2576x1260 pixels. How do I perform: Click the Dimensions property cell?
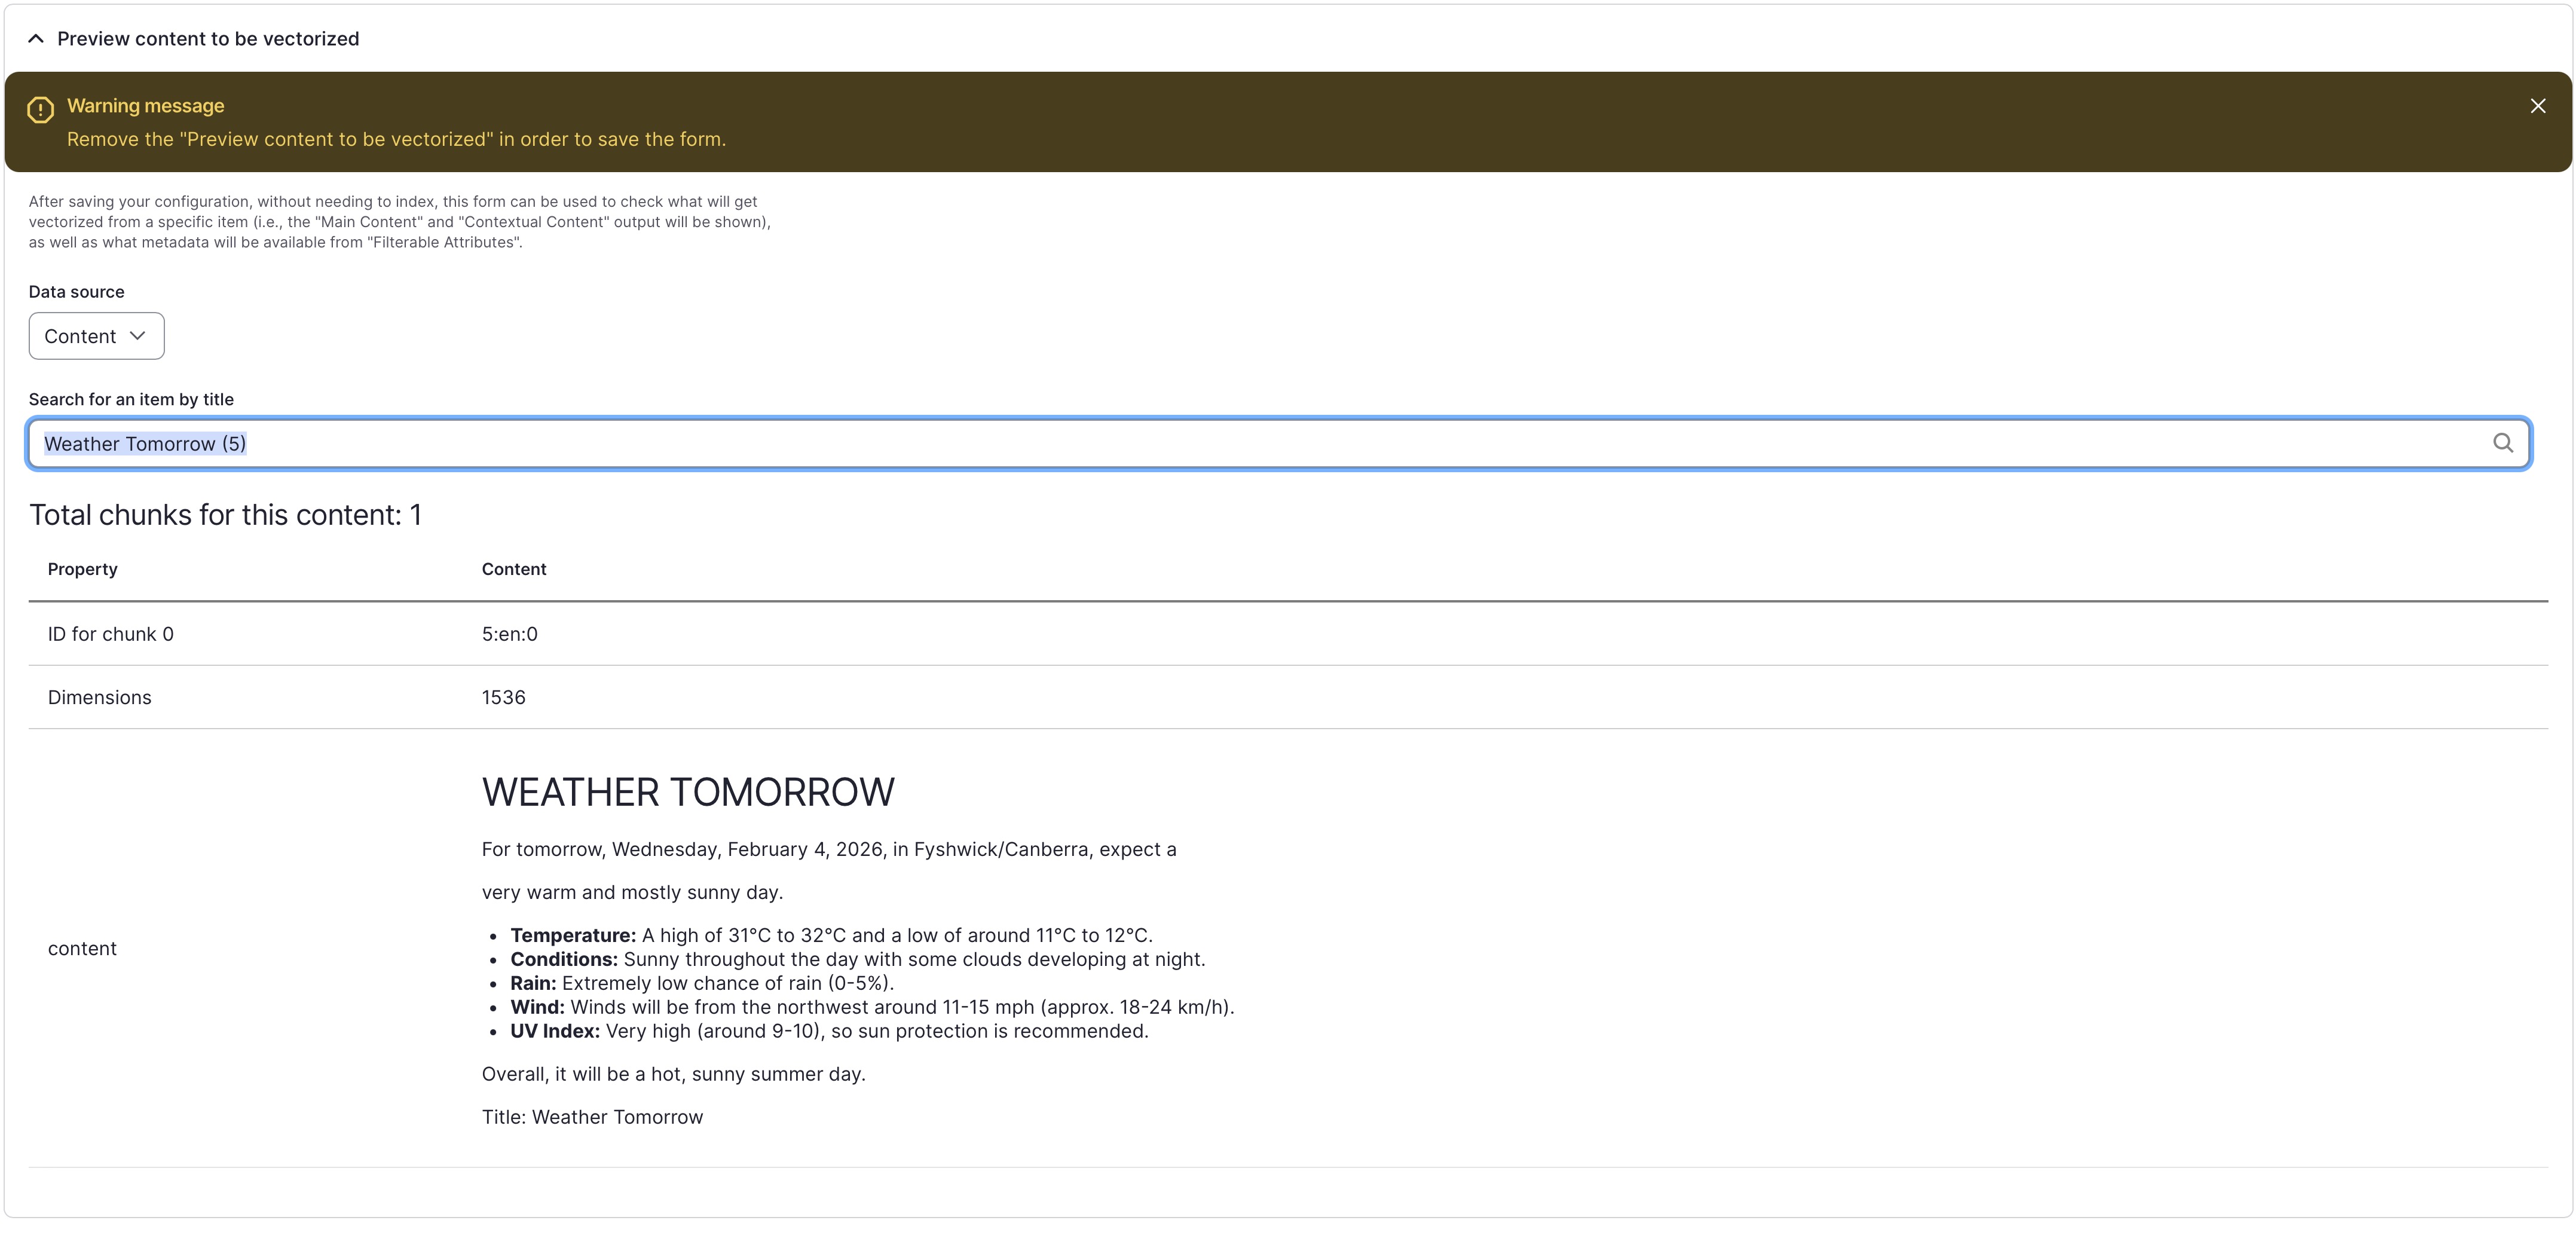click(x=99, y=697)
